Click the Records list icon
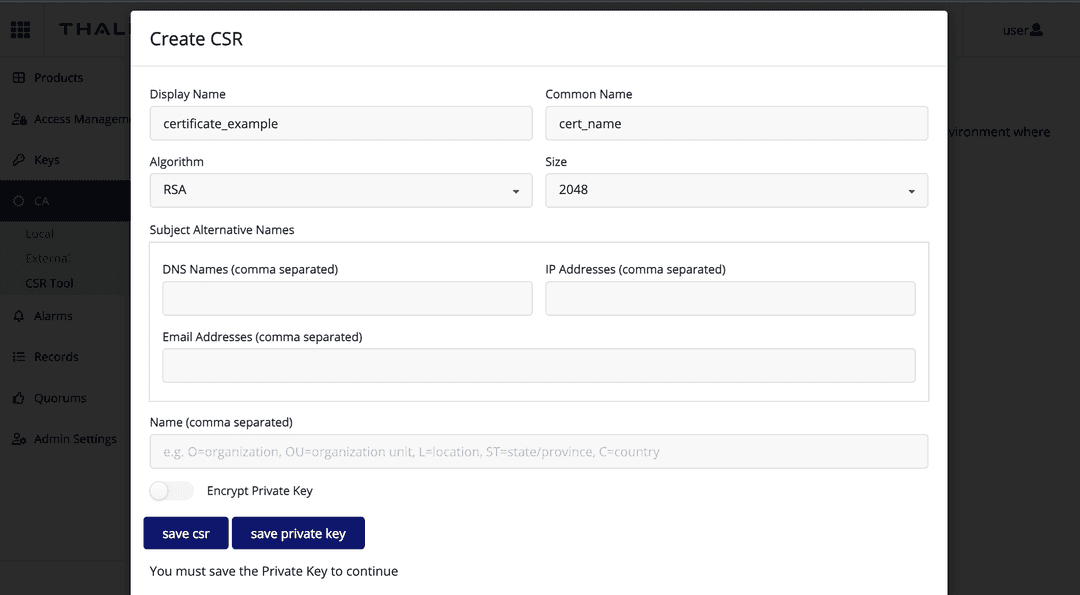The height and width of the screenshot is (595, 1080). tap(19, 357)
